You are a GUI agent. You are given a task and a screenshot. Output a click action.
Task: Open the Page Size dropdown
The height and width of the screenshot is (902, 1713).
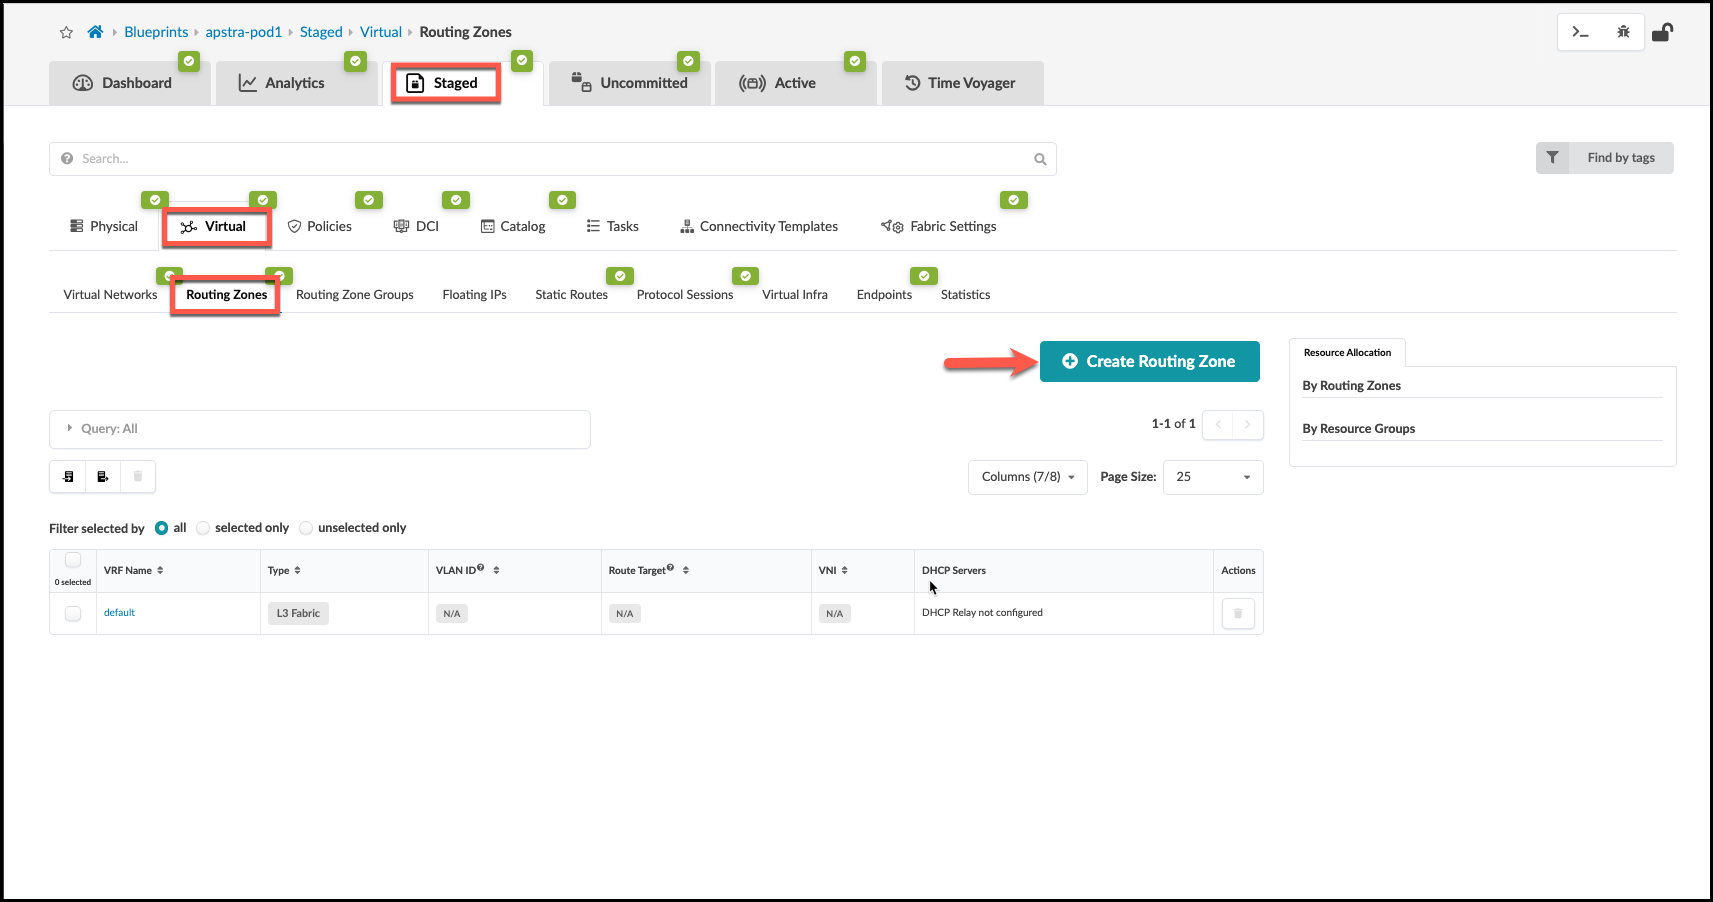click(x=1212, y=477)
